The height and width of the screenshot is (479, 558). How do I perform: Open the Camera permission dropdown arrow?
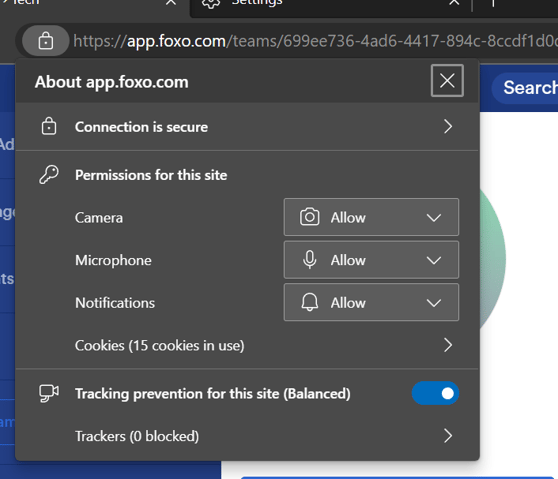click(x=434, y=217)
